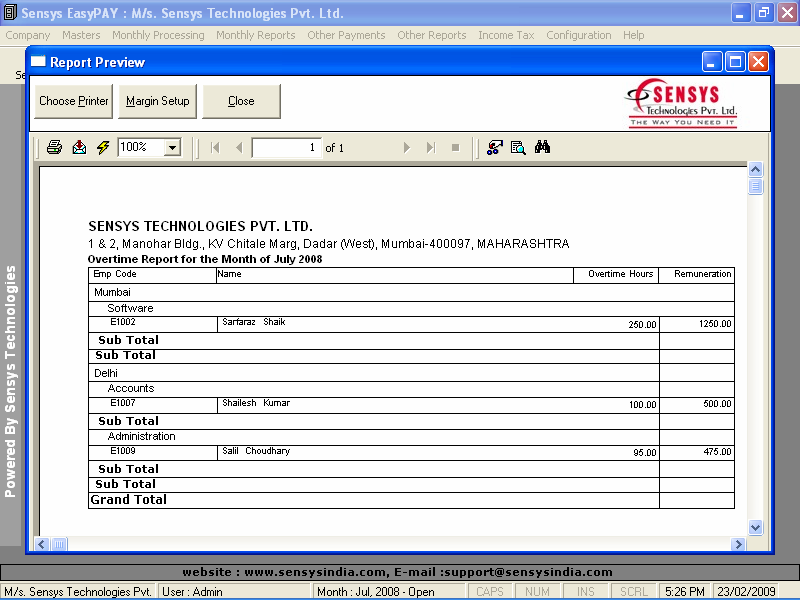Open the Help menu

pos(634,35)
